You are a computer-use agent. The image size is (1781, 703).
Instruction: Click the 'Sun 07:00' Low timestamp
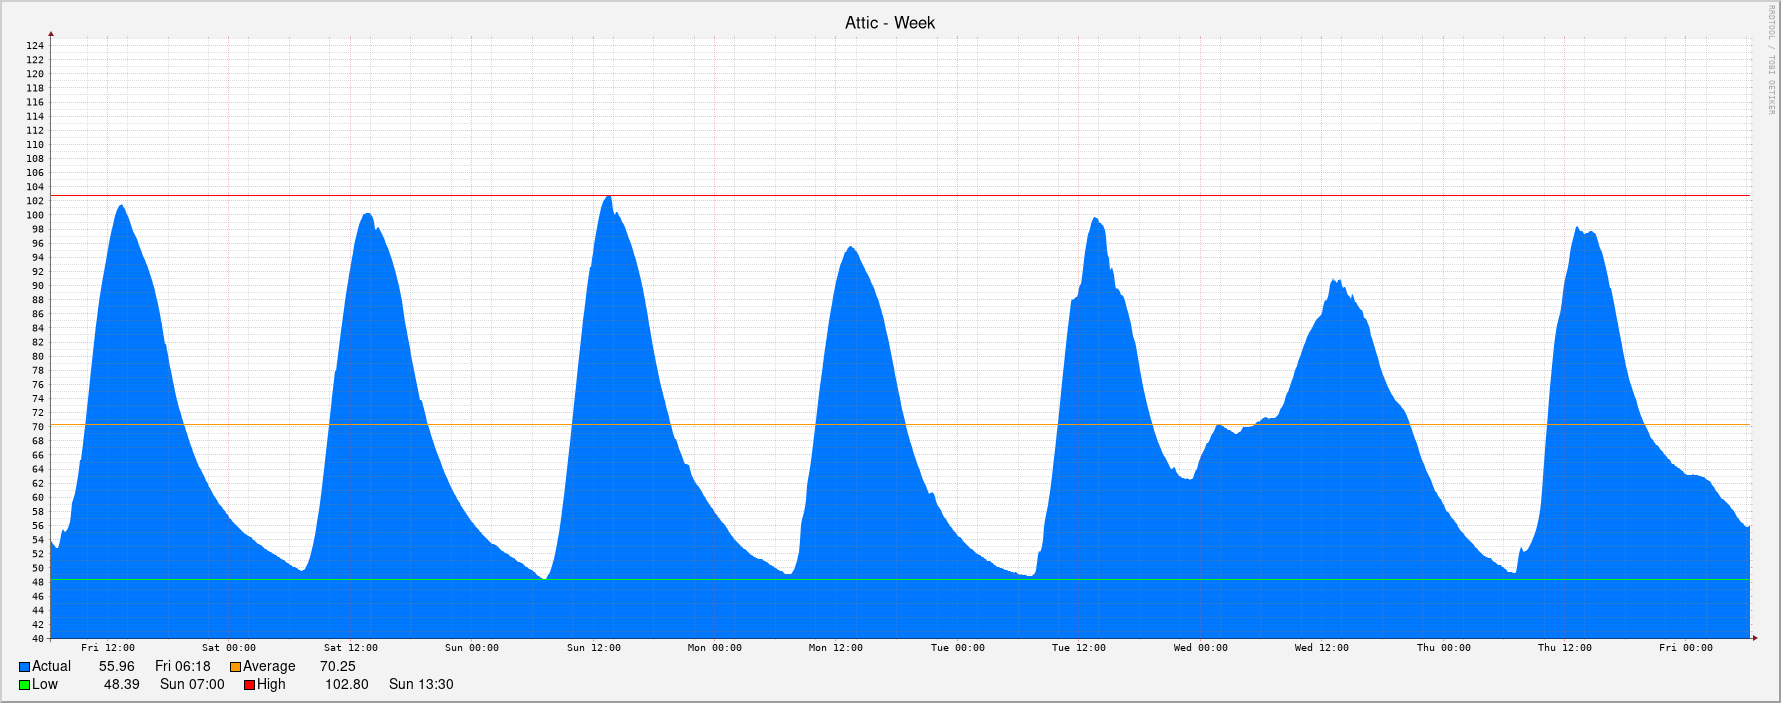192,685
